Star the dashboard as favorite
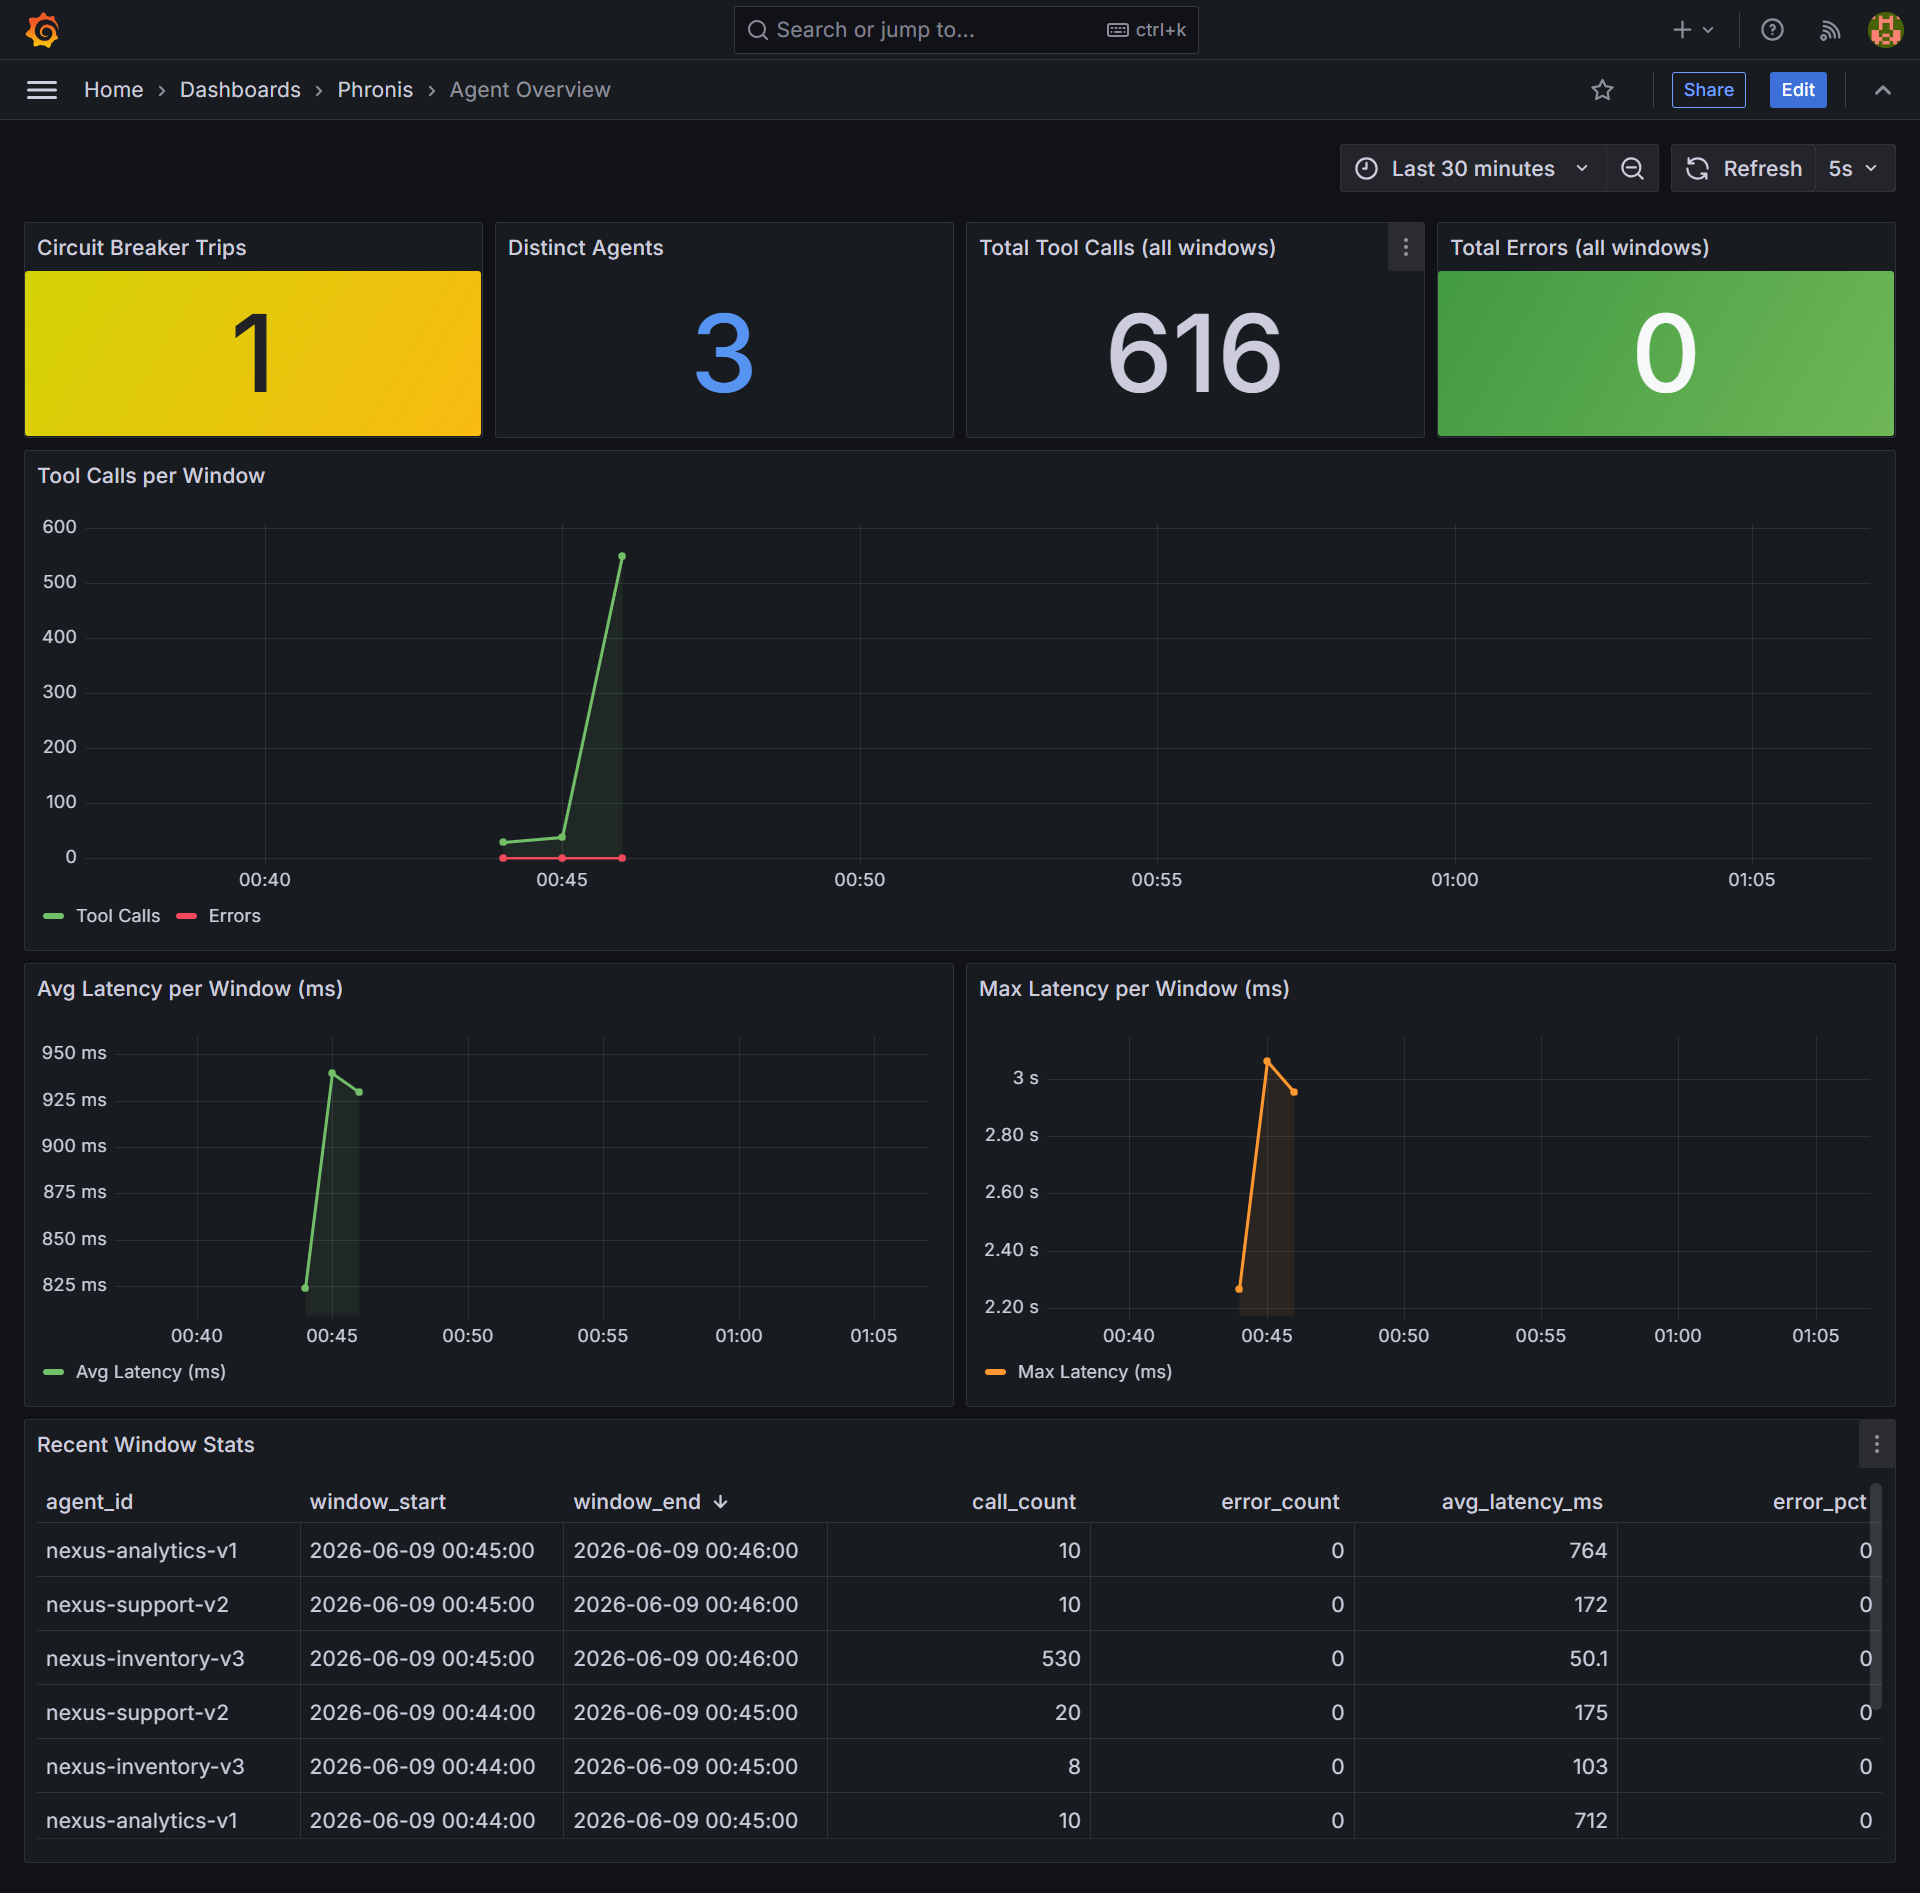The image size is (1920, 1893). click(1603, 90)
